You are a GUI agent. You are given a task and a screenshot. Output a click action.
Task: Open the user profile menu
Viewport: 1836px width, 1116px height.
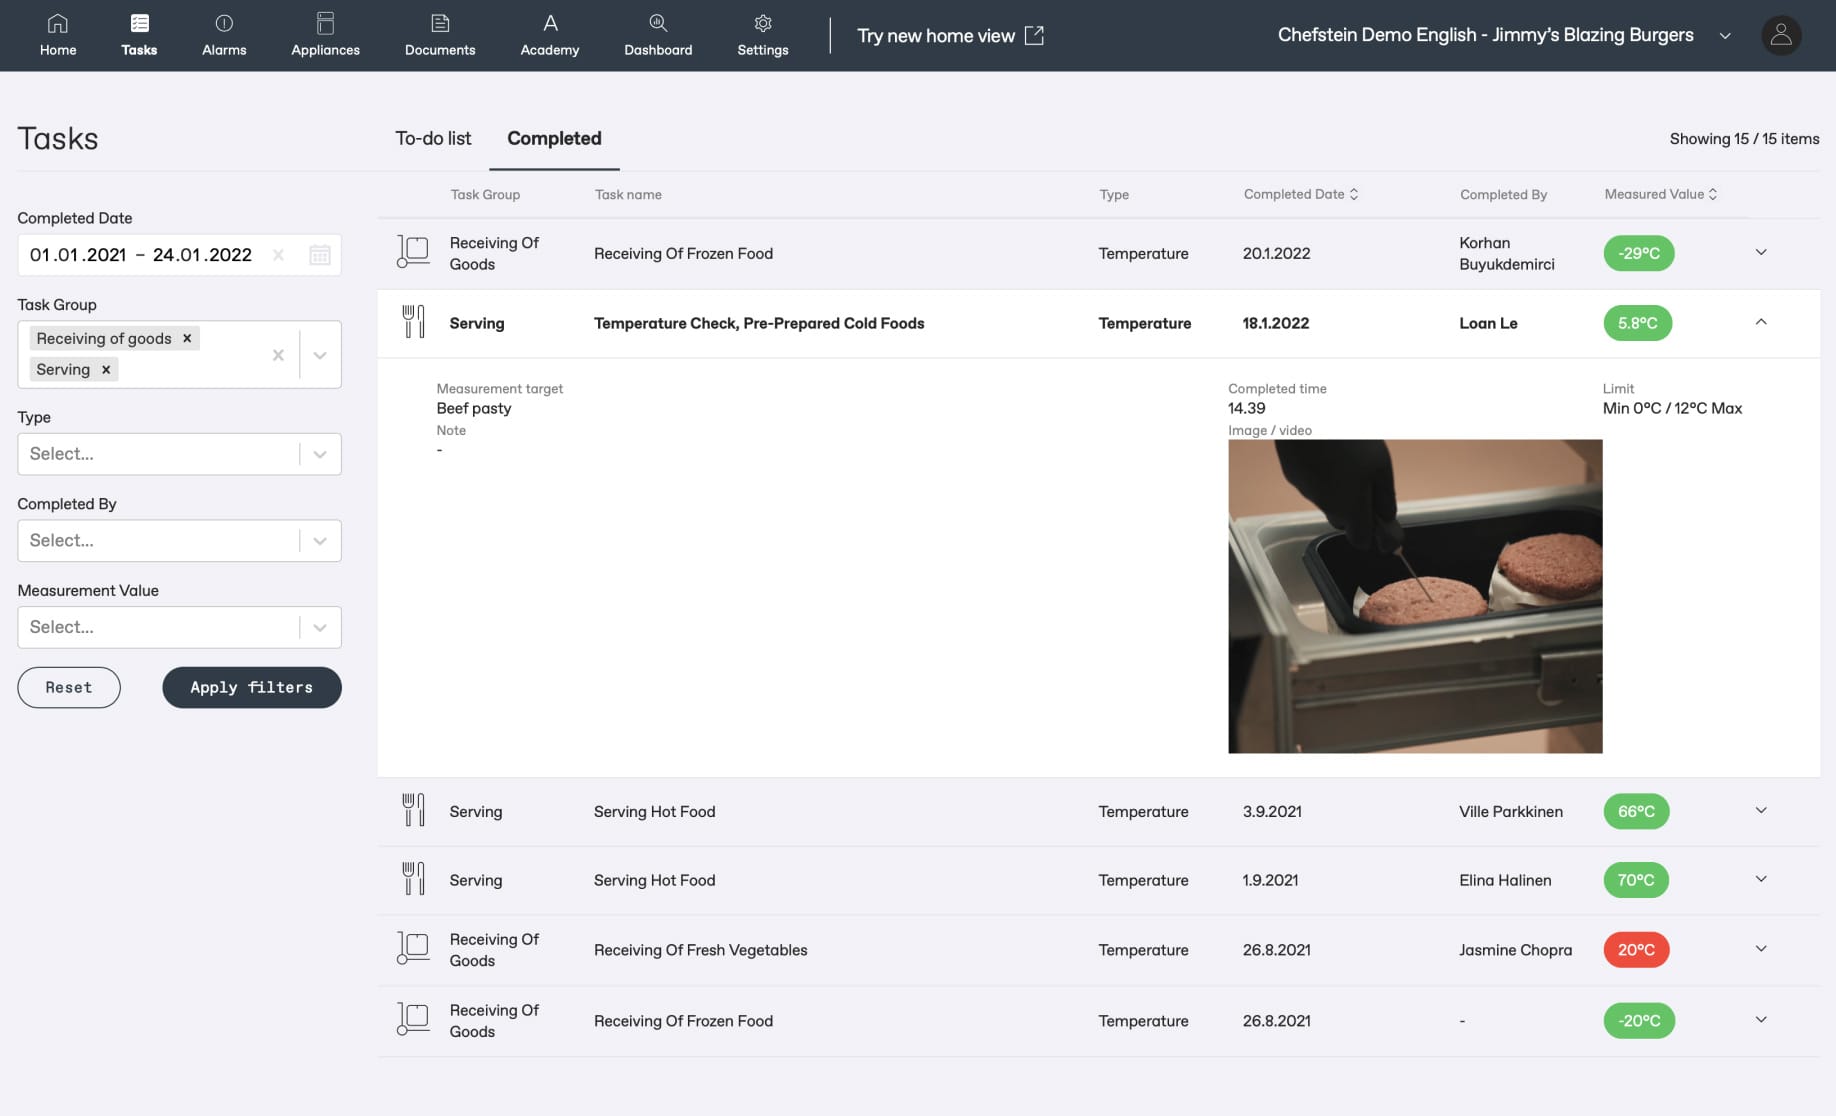(x=1780, y=35)
